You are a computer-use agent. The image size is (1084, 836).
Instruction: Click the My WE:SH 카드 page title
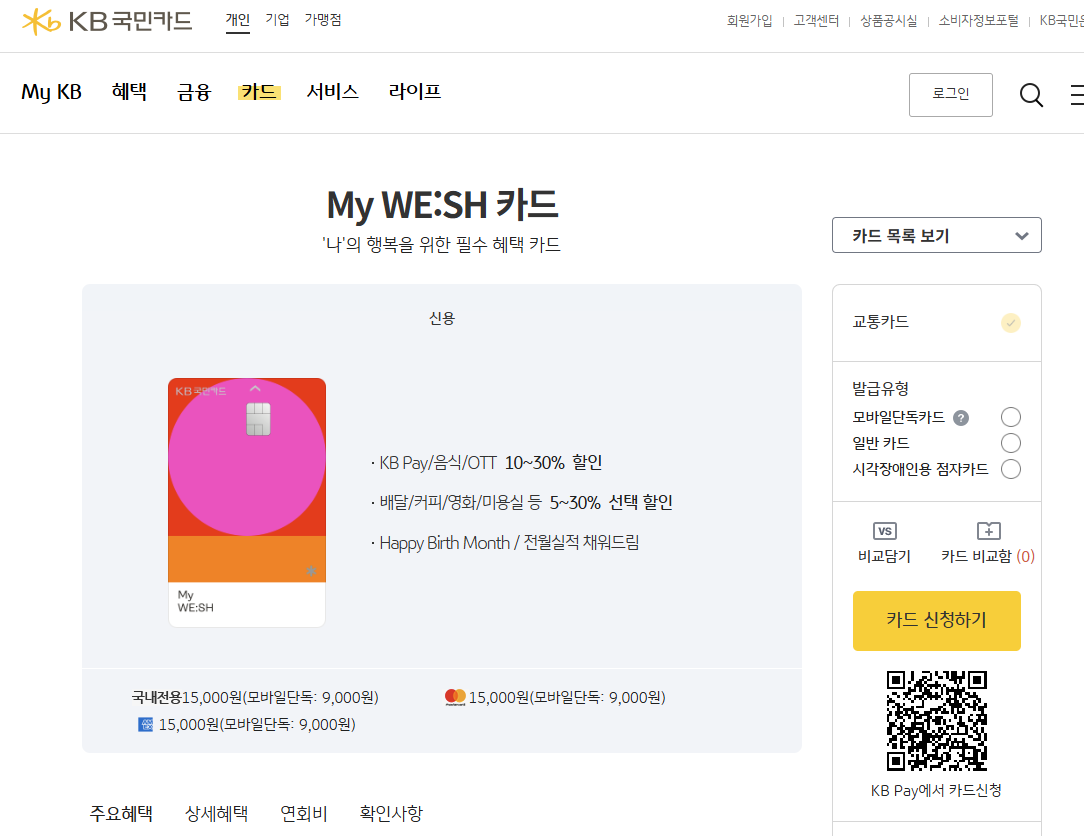click(442, 205)
